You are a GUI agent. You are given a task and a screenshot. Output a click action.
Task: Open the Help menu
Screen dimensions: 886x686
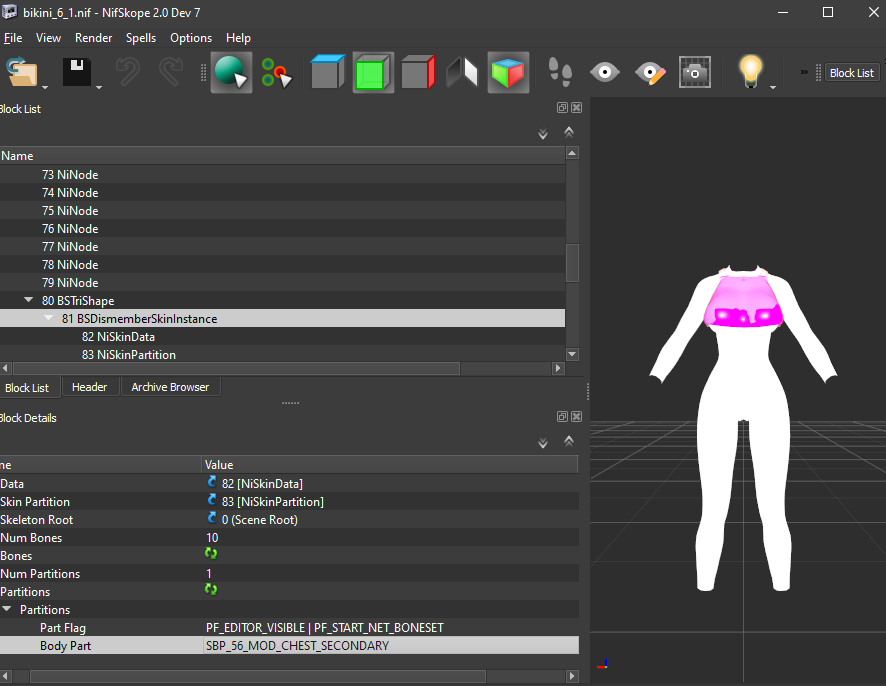238,38
